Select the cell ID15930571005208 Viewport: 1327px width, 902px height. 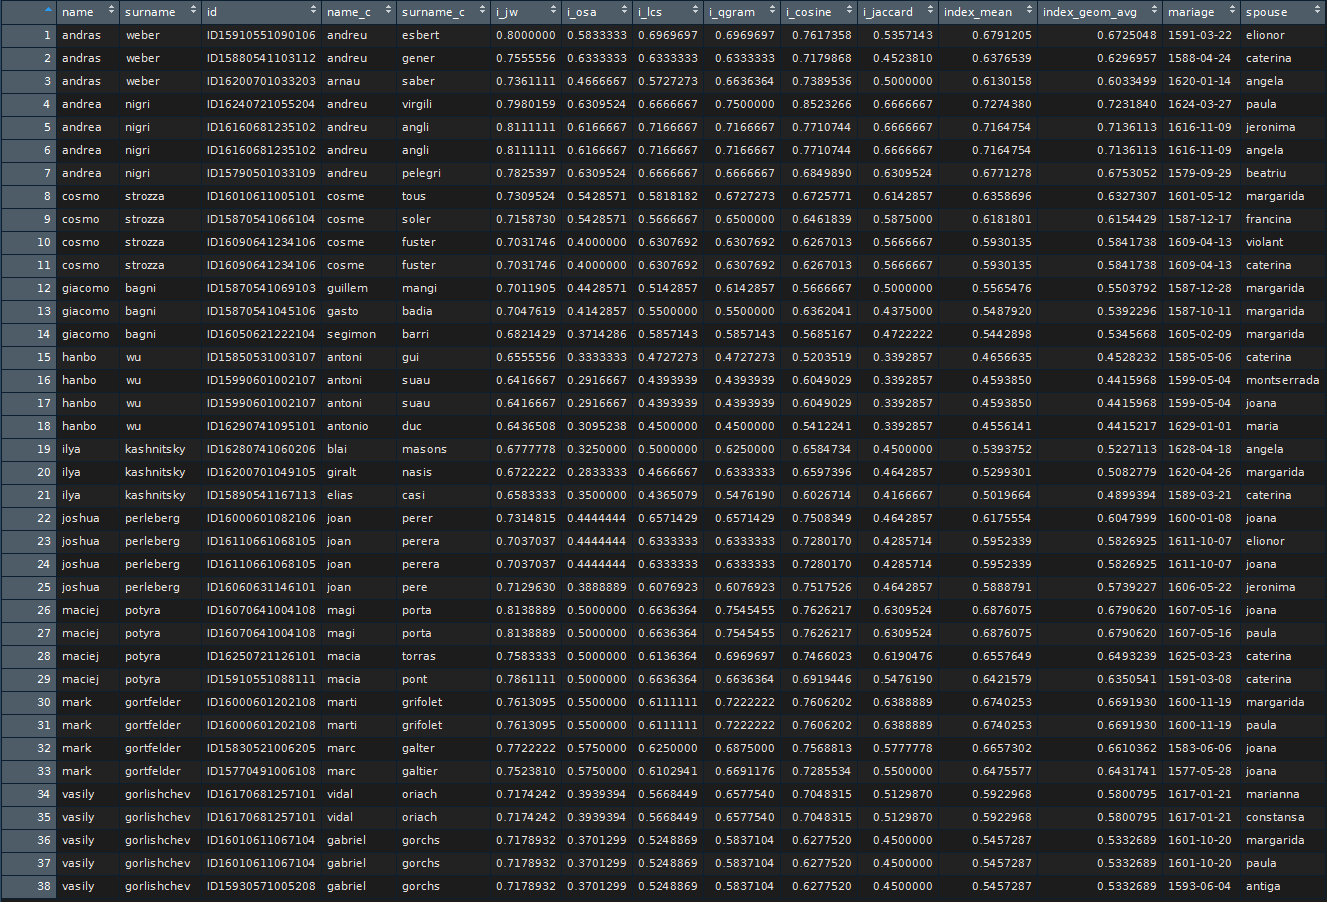coord(261,886)
